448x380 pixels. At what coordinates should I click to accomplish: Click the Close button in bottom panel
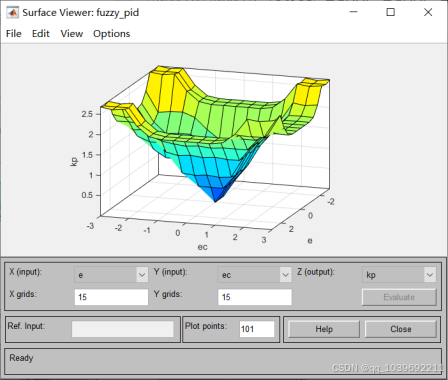point(401,329)
